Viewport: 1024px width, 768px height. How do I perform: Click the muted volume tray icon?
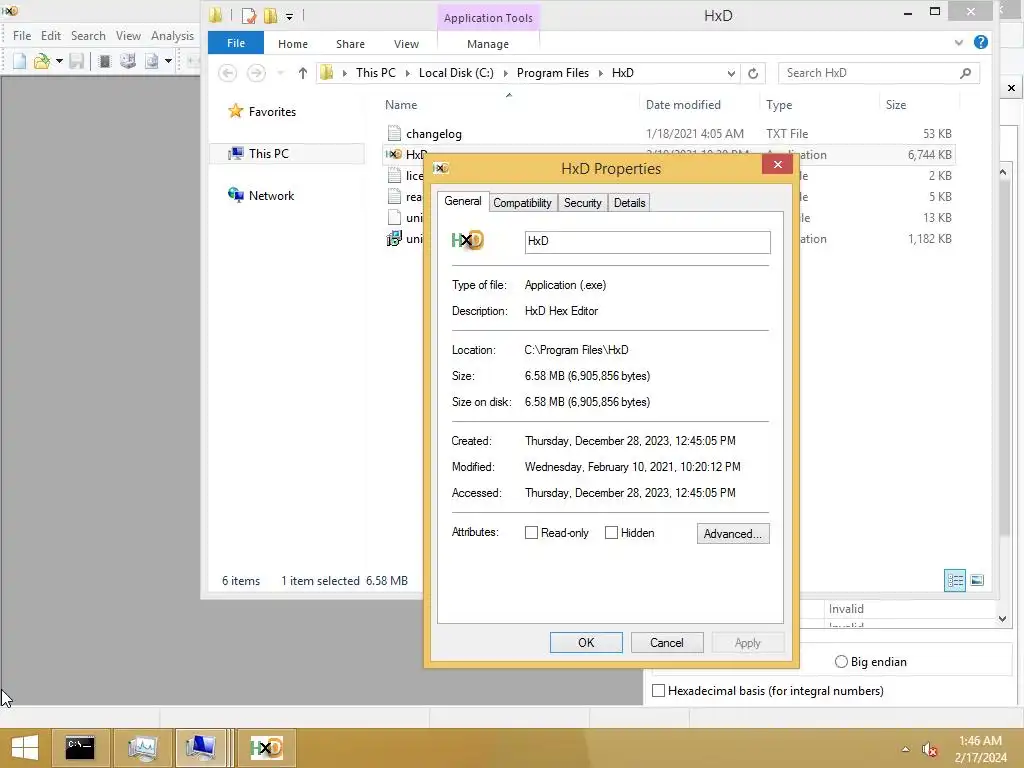point(929,750)
